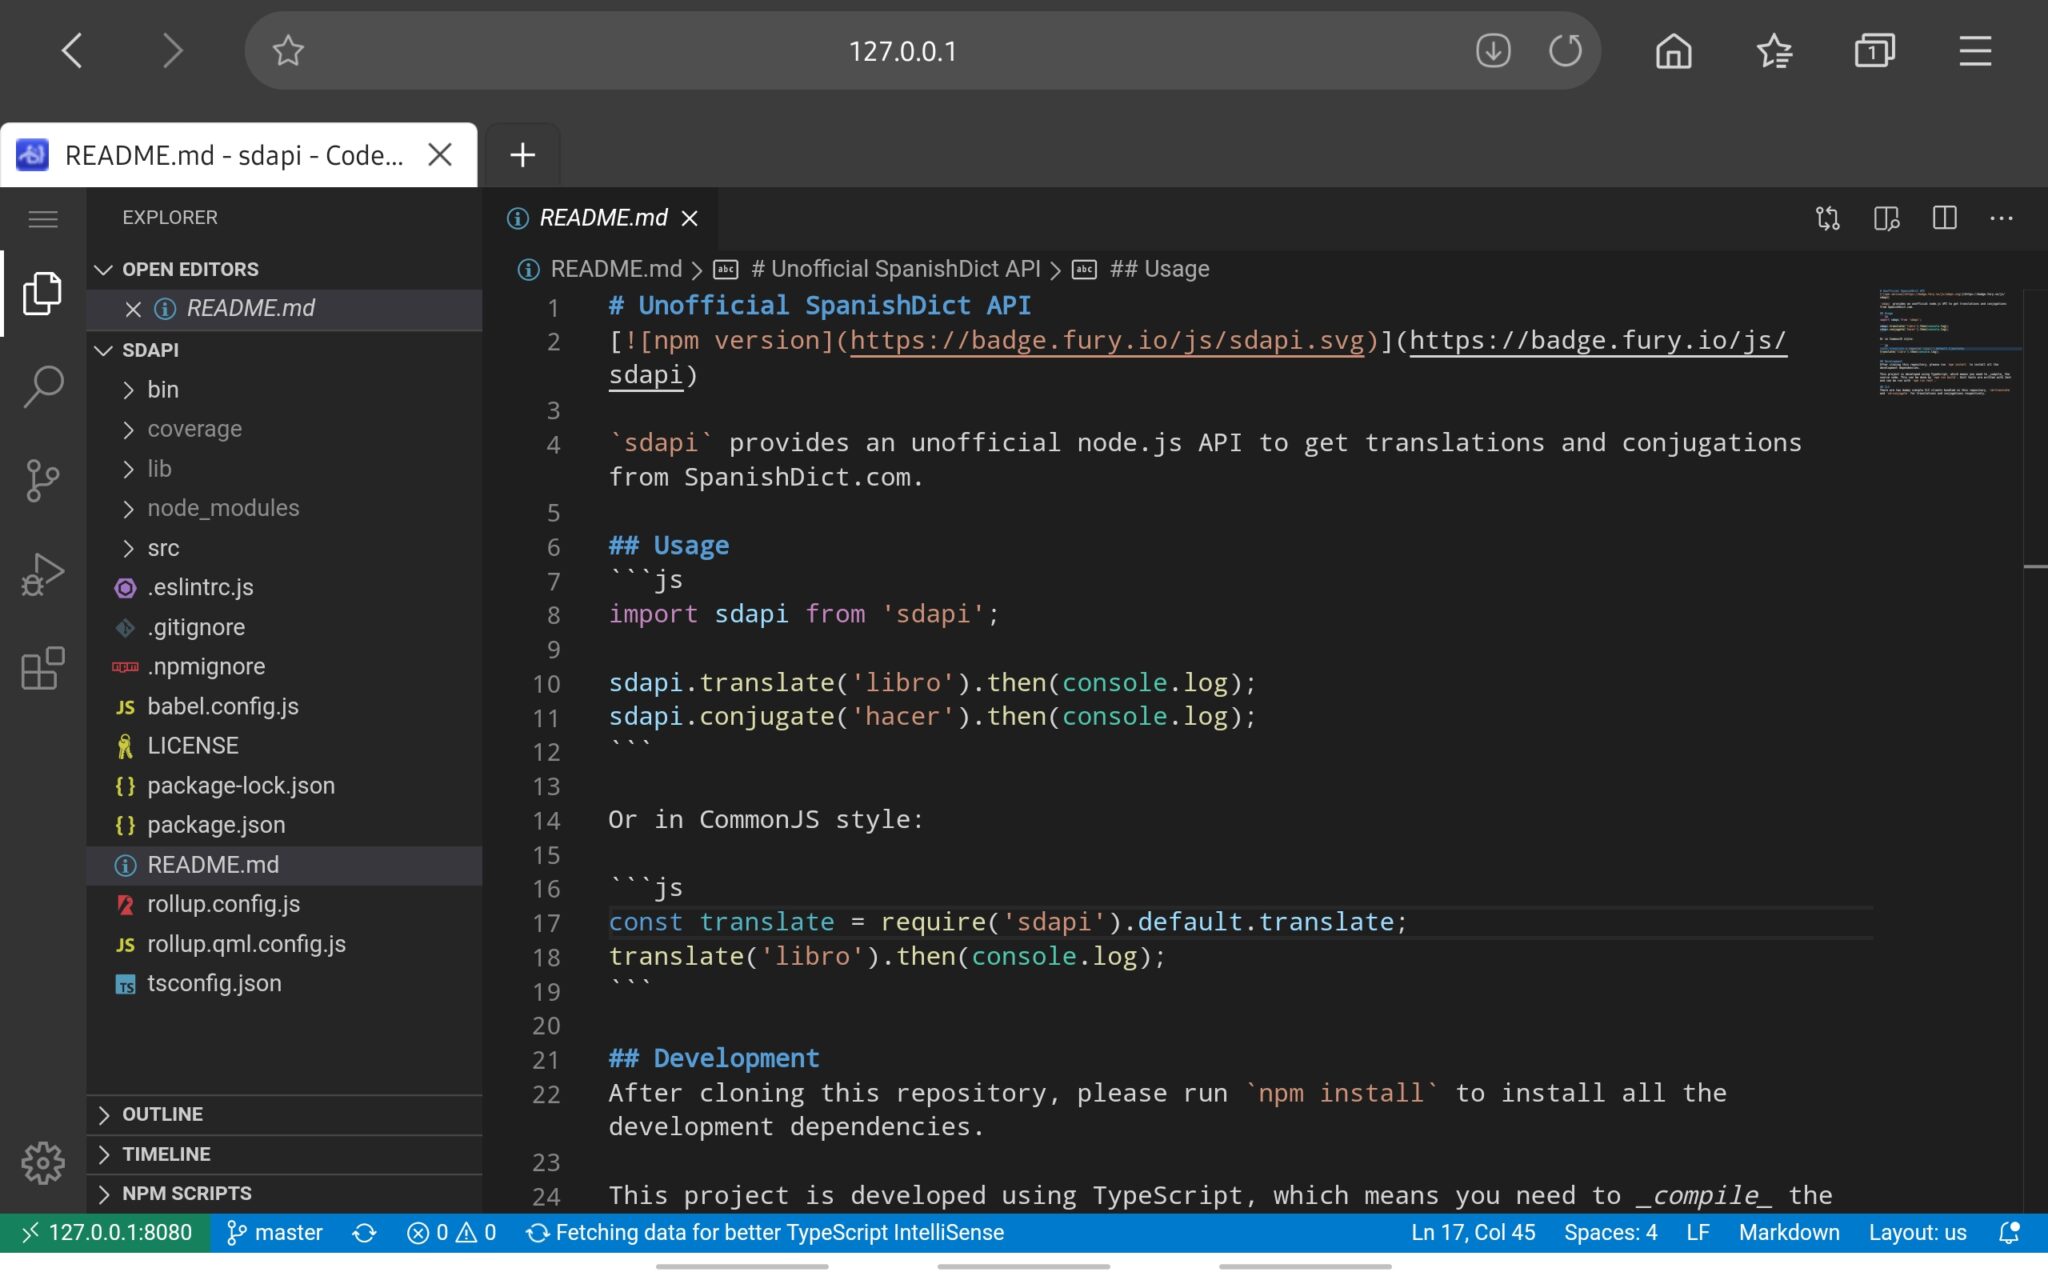This screenshot has width=2048, height=1280.
Task: Toggle the hamburger application menu
Action: (x=43, y=218)
